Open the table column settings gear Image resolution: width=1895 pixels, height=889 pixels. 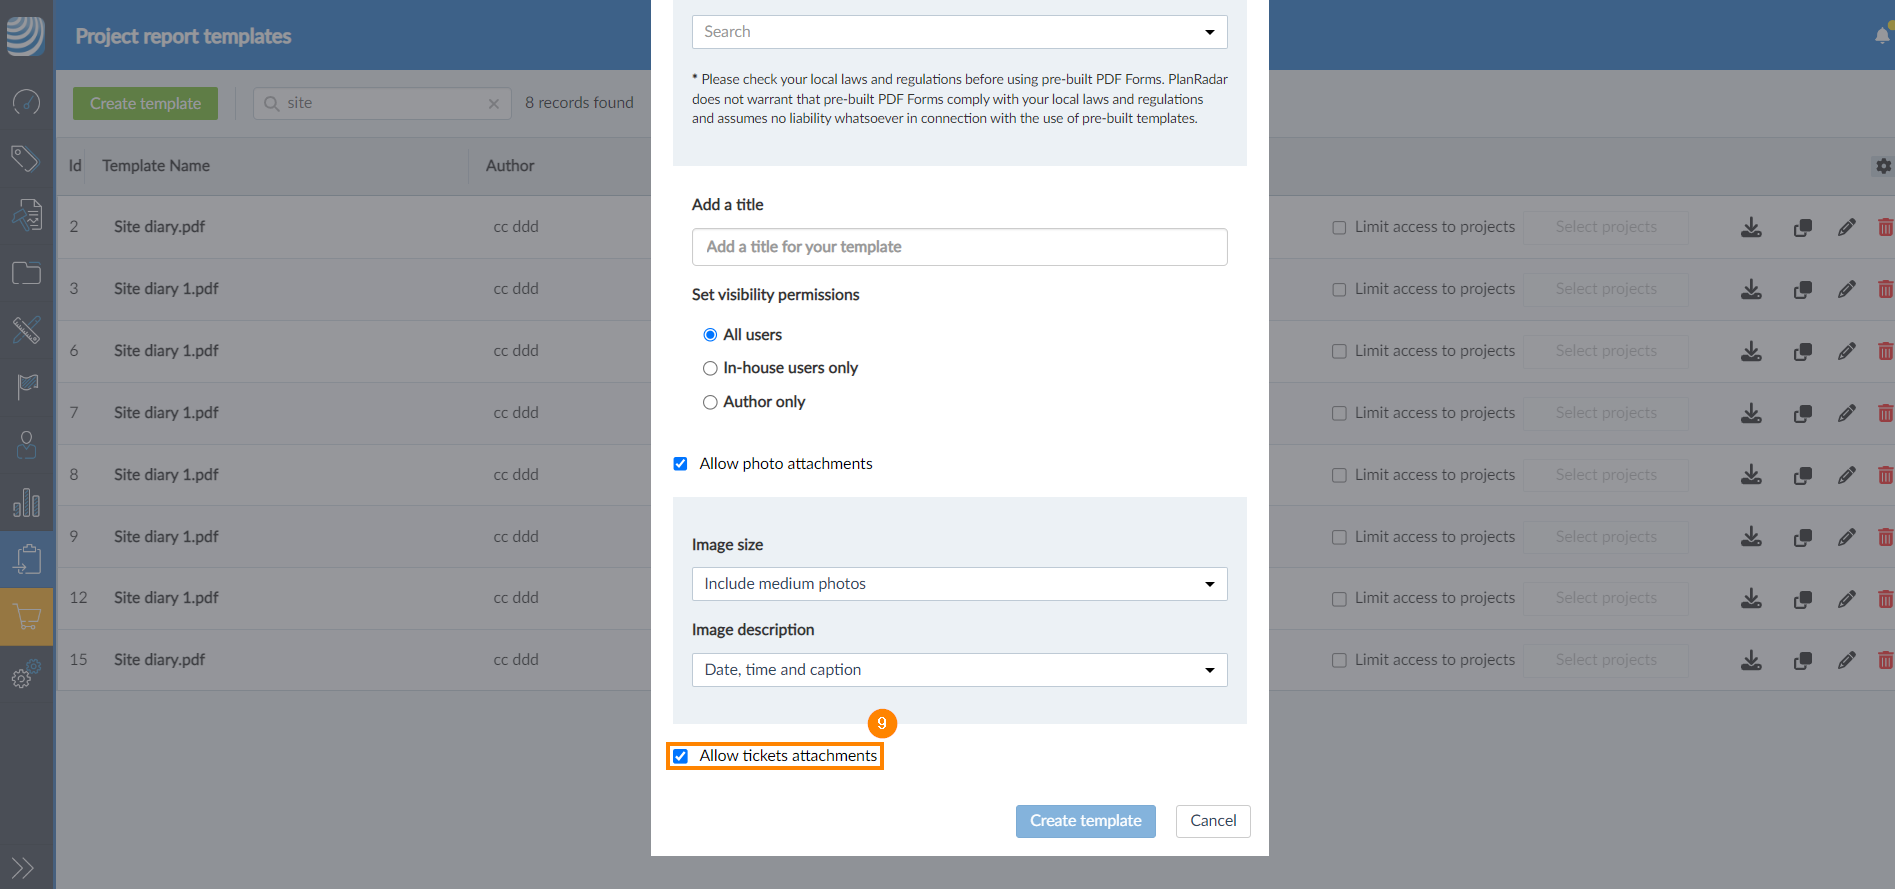[x=1883, y=166]
